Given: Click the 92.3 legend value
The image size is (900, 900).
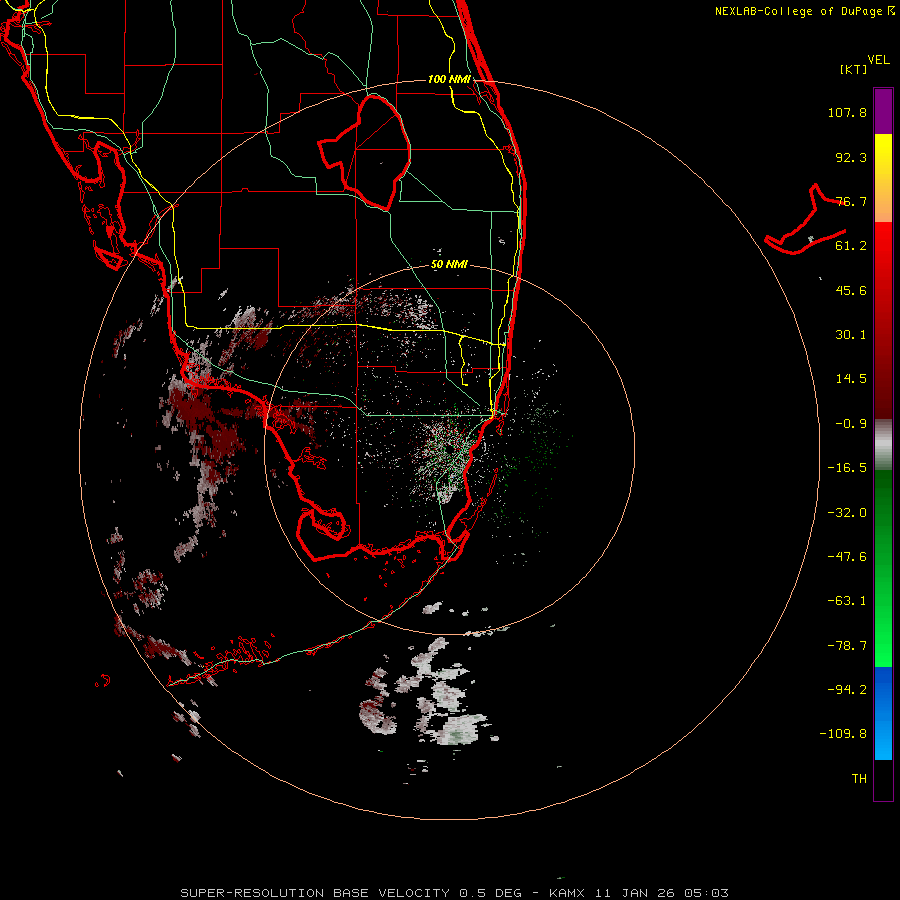Looking at the screenshot, I should [851, 157].
